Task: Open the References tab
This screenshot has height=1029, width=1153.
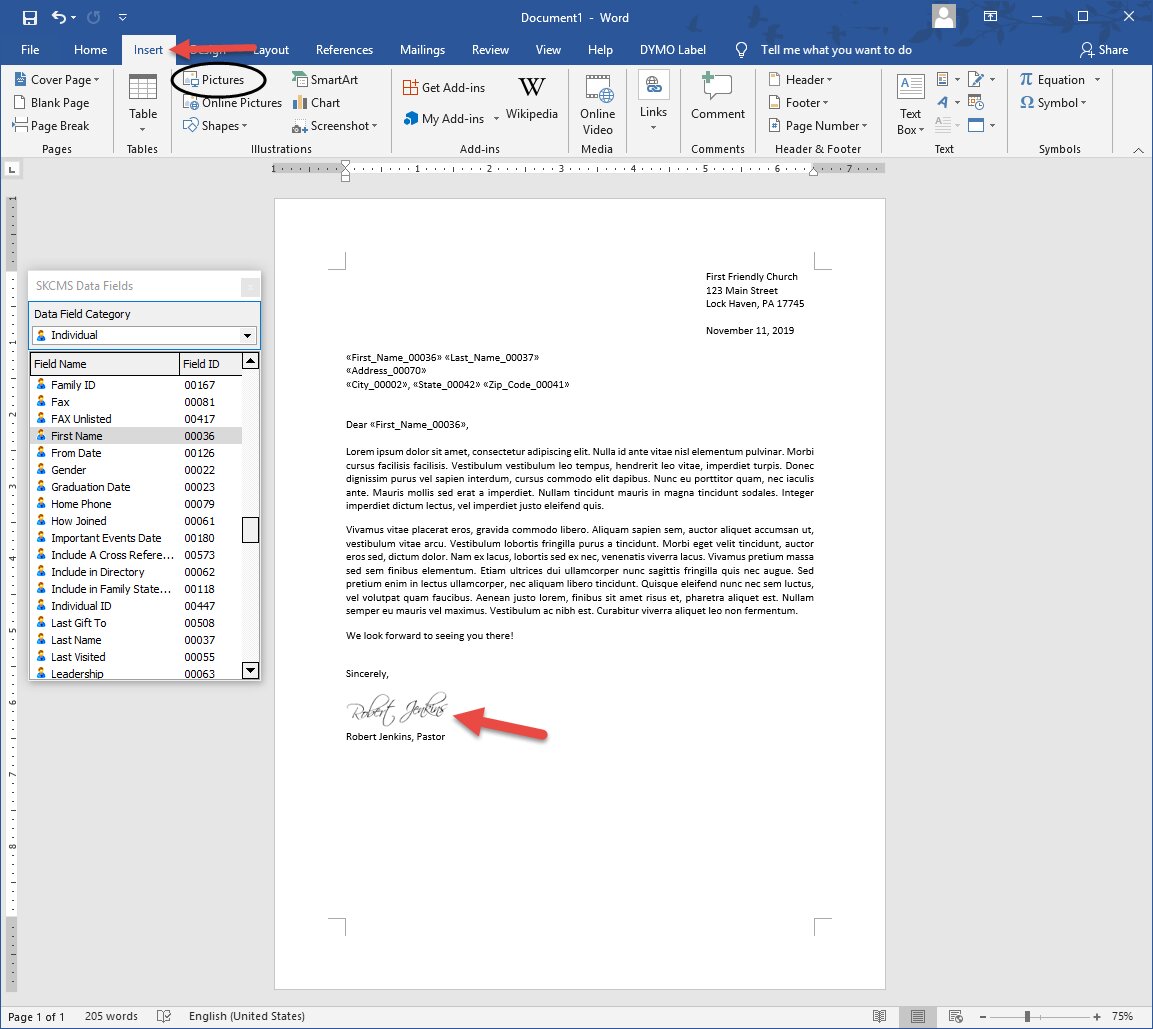Action: 344,50
